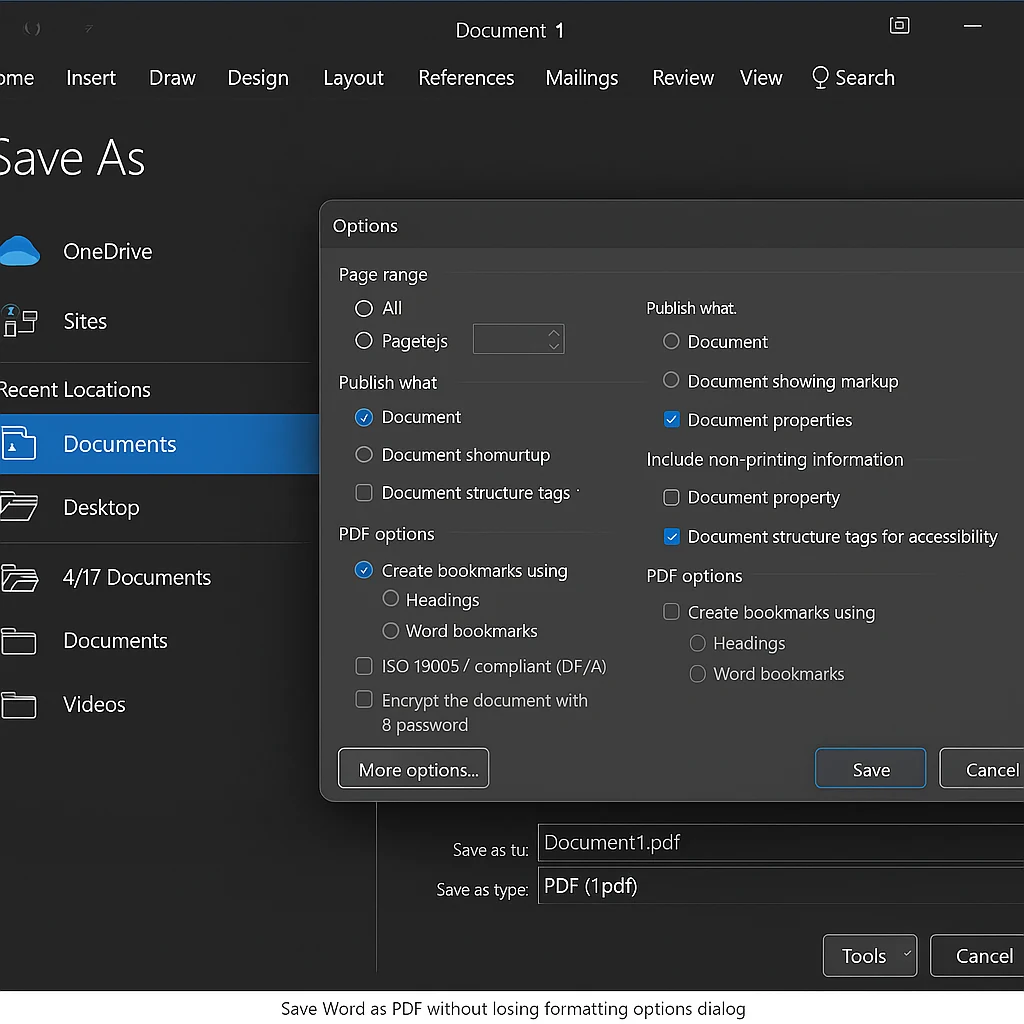Uncheck Document properties checkbox
The height and width of the screenshot is (1024, 1024).
(671, 419)
